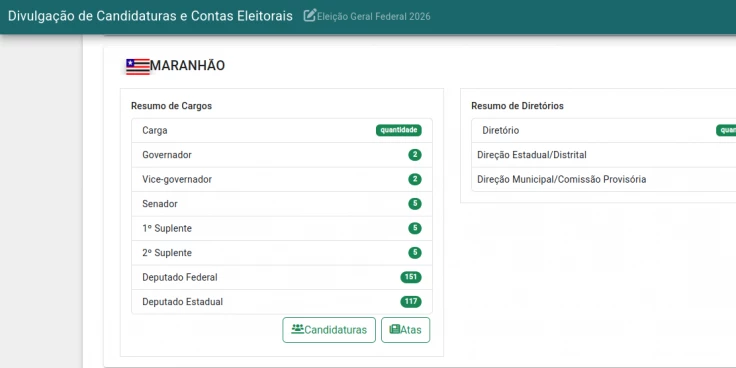
Task: Select the Governador row
Action: point(282,155)
